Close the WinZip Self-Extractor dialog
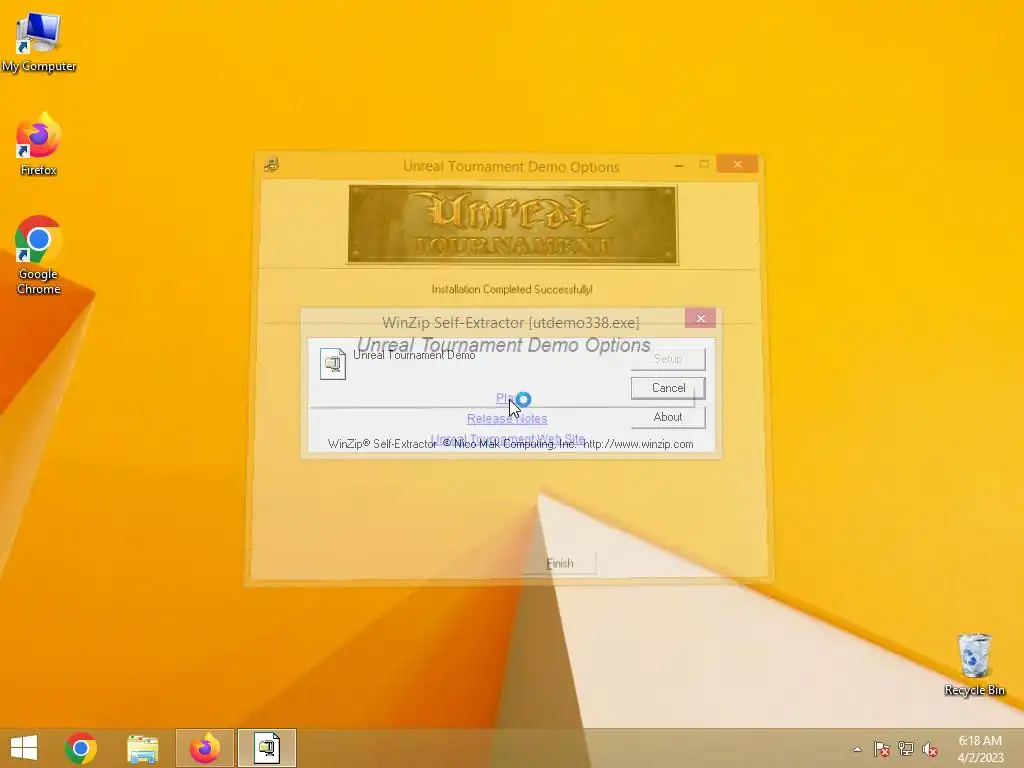1024x768 pixels. (x=701, y=318)
